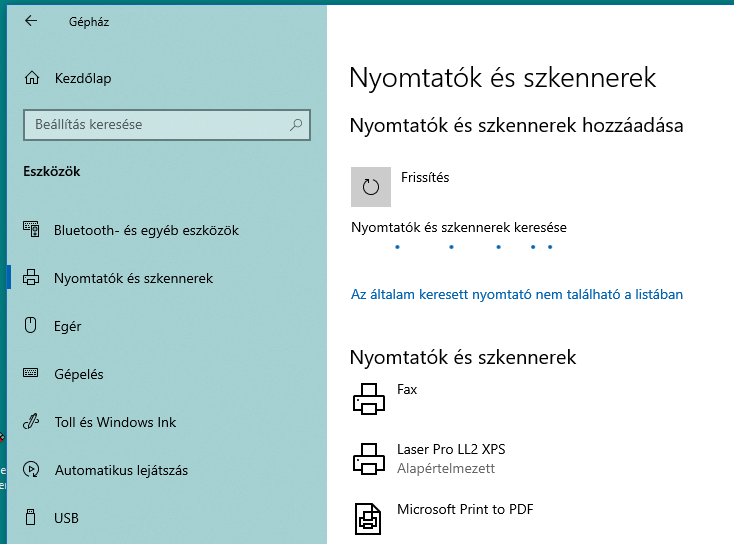Click the Kezdőlap home icon
734x544 pixels.
[32, 78]
